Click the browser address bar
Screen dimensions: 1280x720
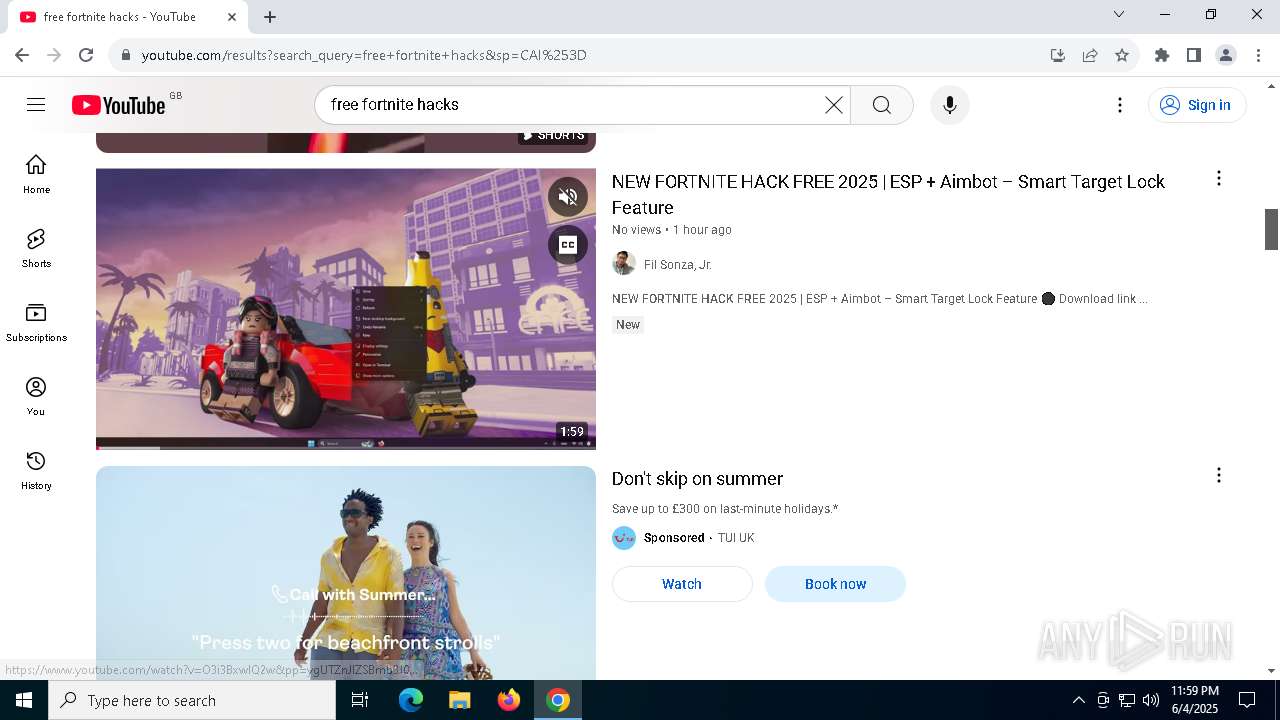point(590,55)
